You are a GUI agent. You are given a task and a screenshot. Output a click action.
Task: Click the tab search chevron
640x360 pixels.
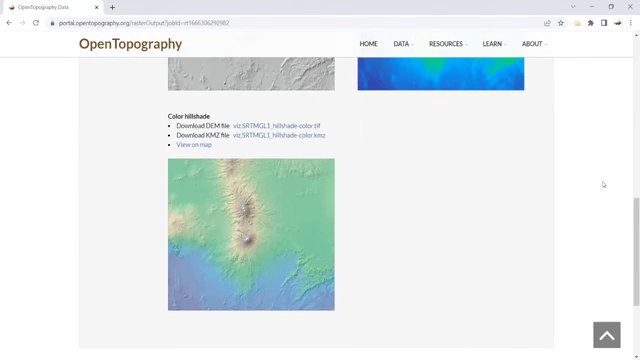(x=573, y=7)
